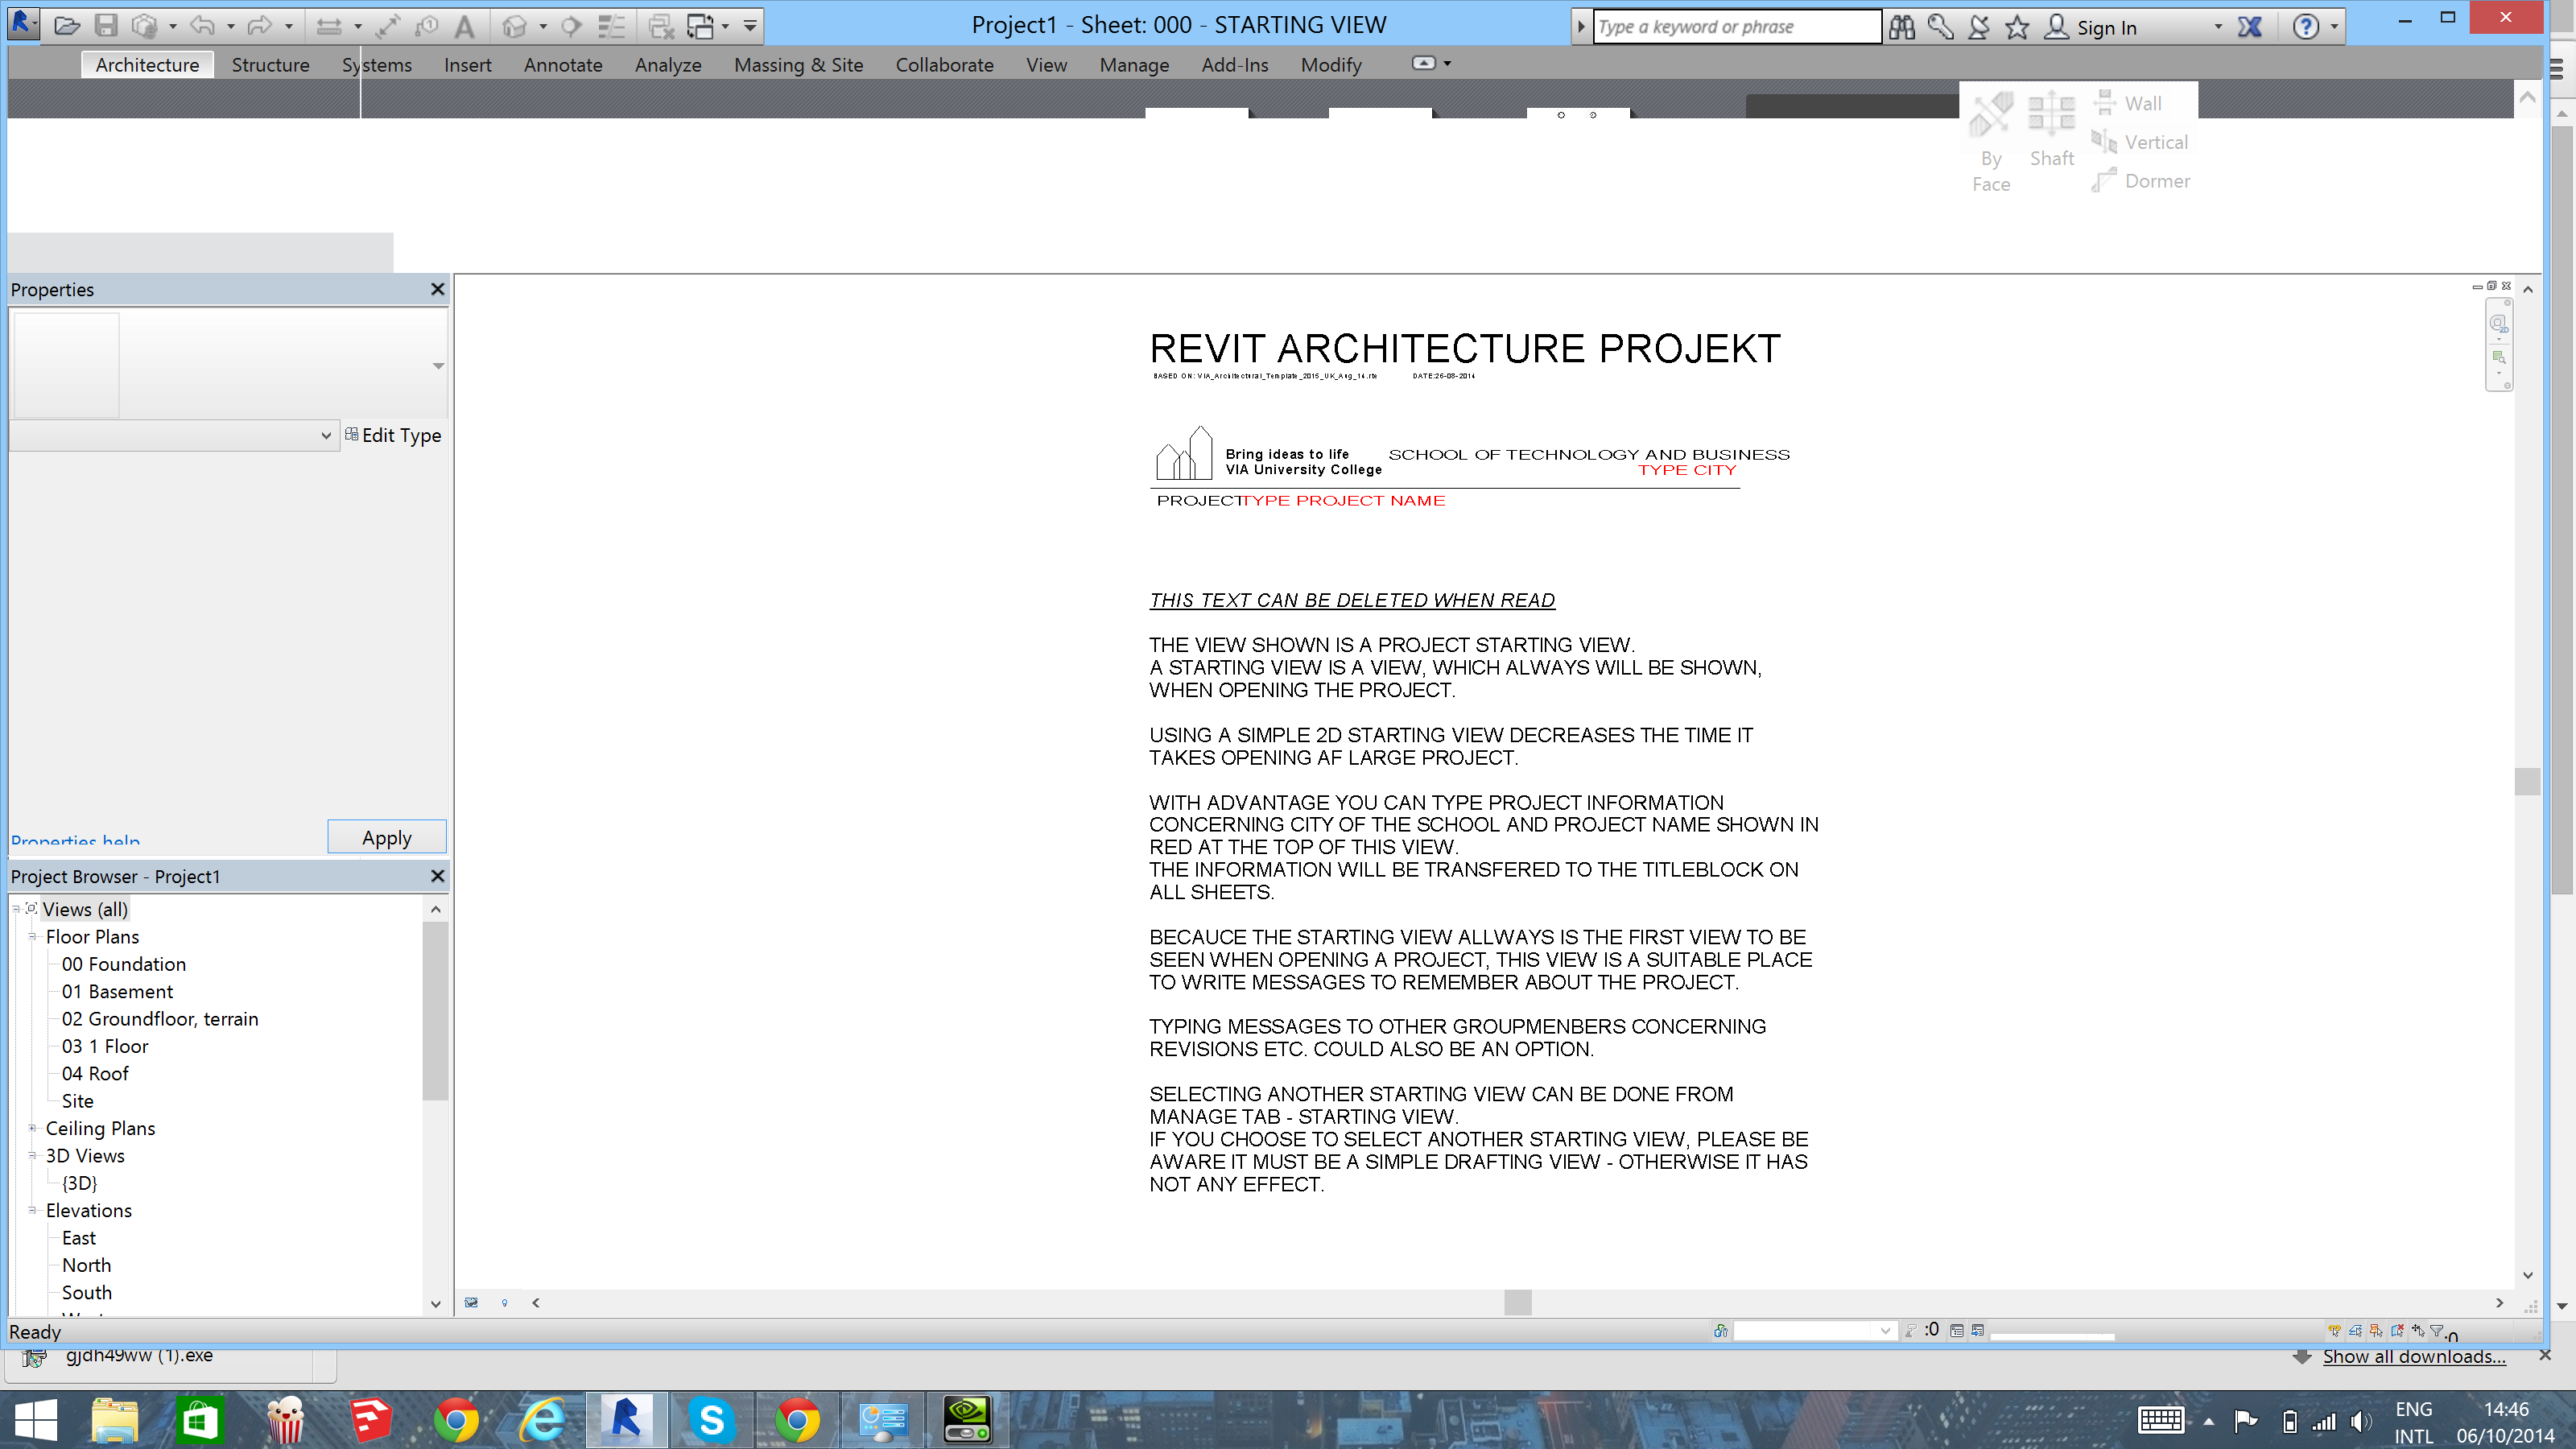Click the Edit Type button
The width and height of the screenshot is (2576, 1449).
click(x=392, y=435)
